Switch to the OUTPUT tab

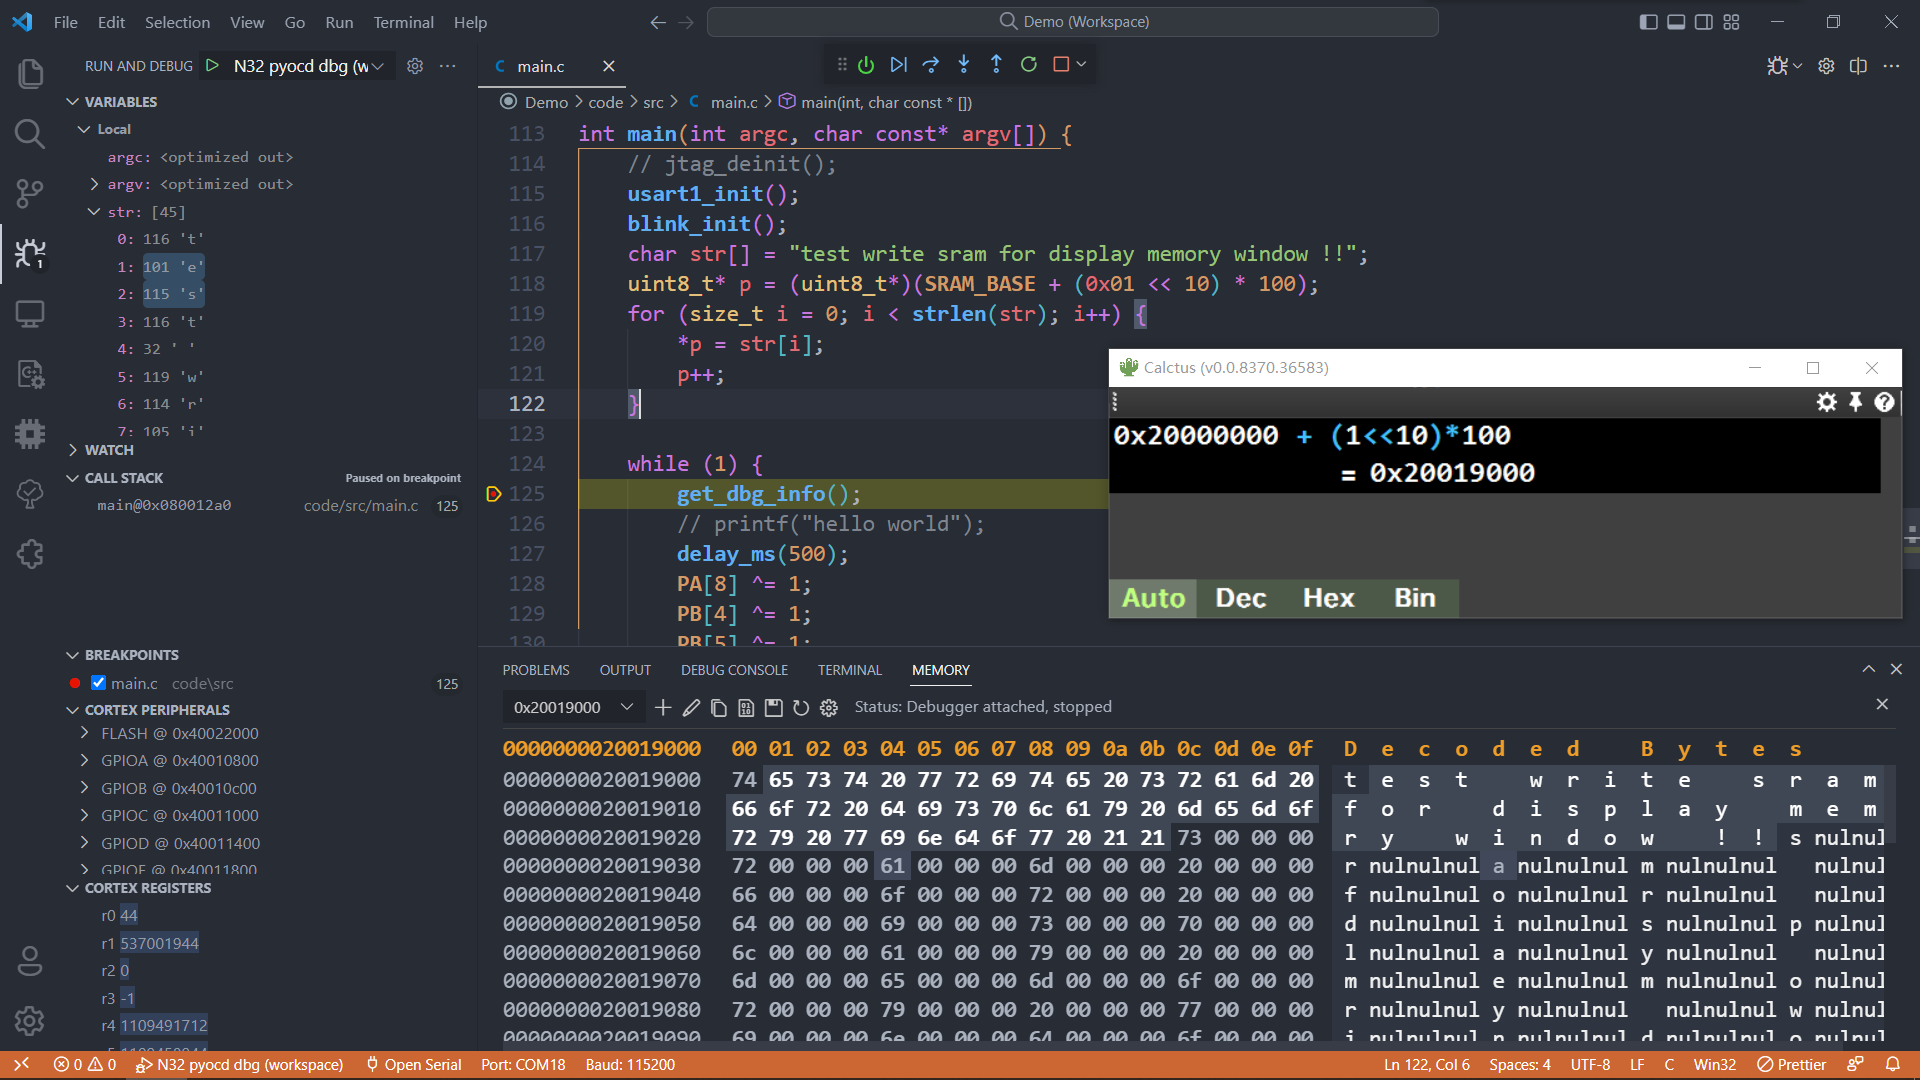pyautogui.click(x=625, y=670)
